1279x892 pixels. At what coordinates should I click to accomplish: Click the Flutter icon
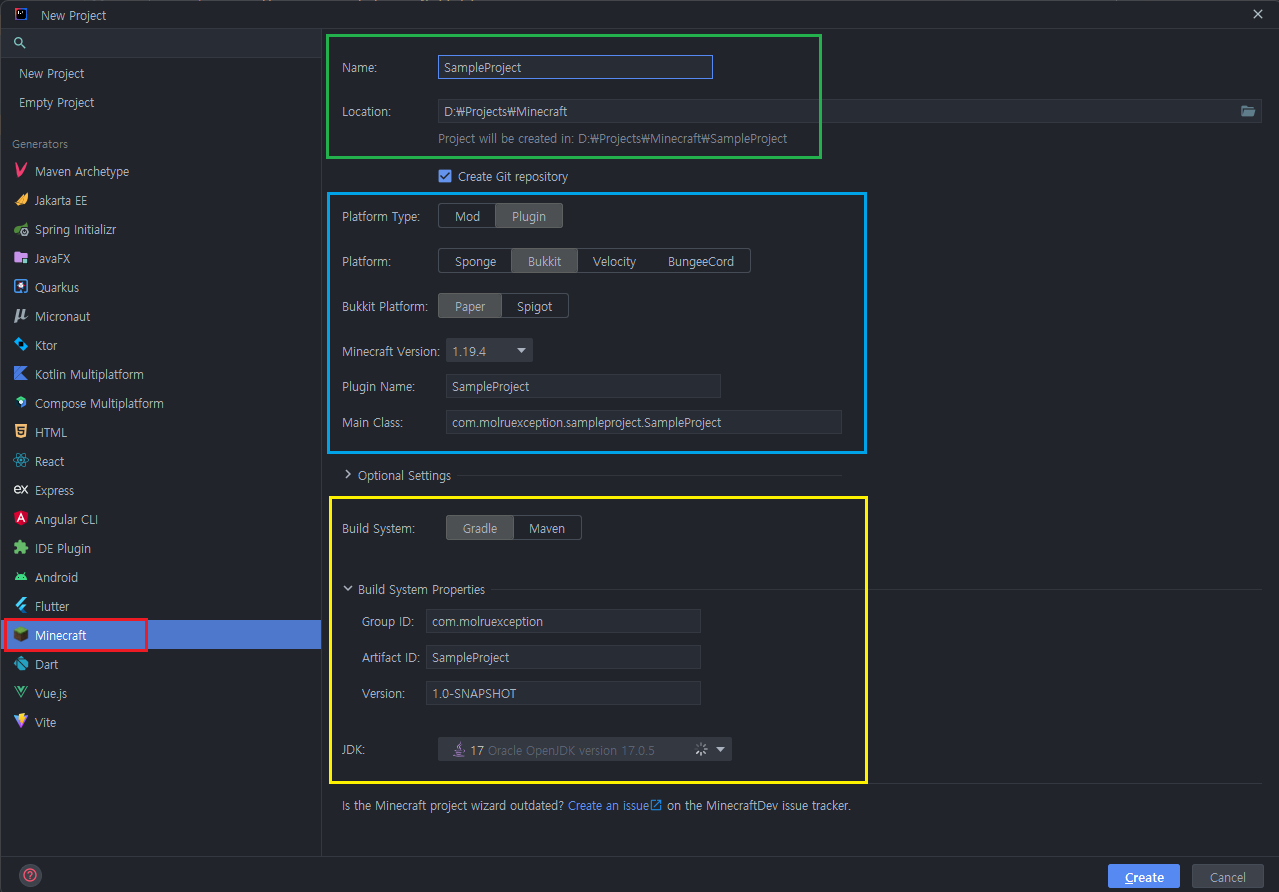(21, 606)
